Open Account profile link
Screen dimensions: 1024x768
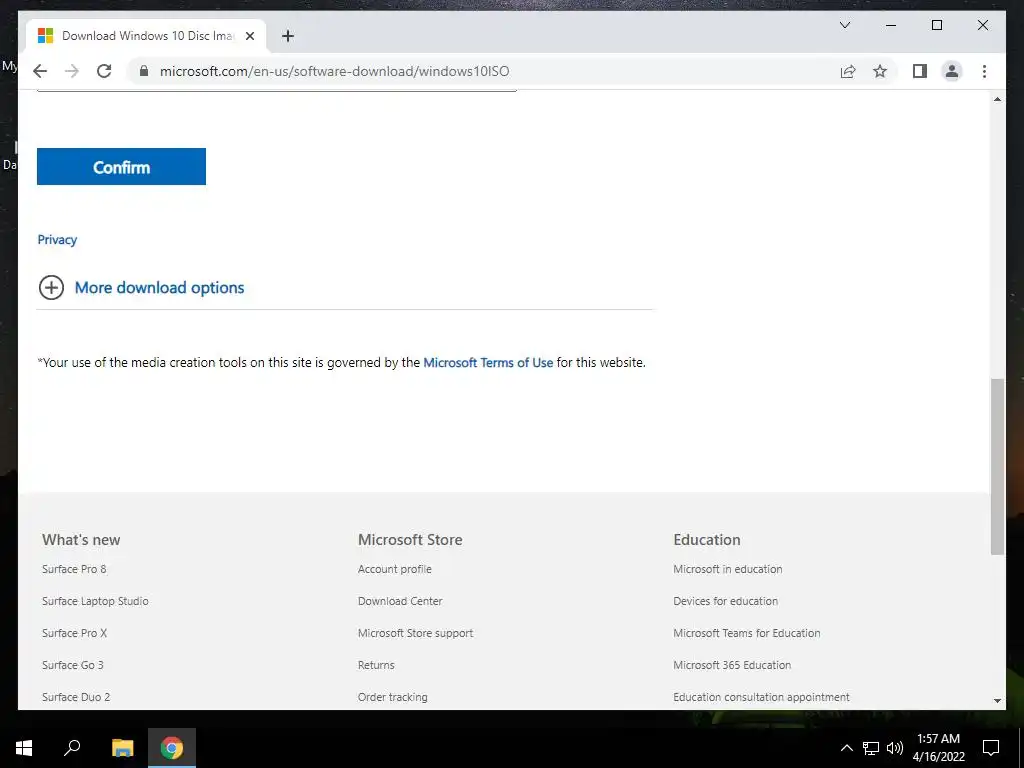click(x=394, y=569)
